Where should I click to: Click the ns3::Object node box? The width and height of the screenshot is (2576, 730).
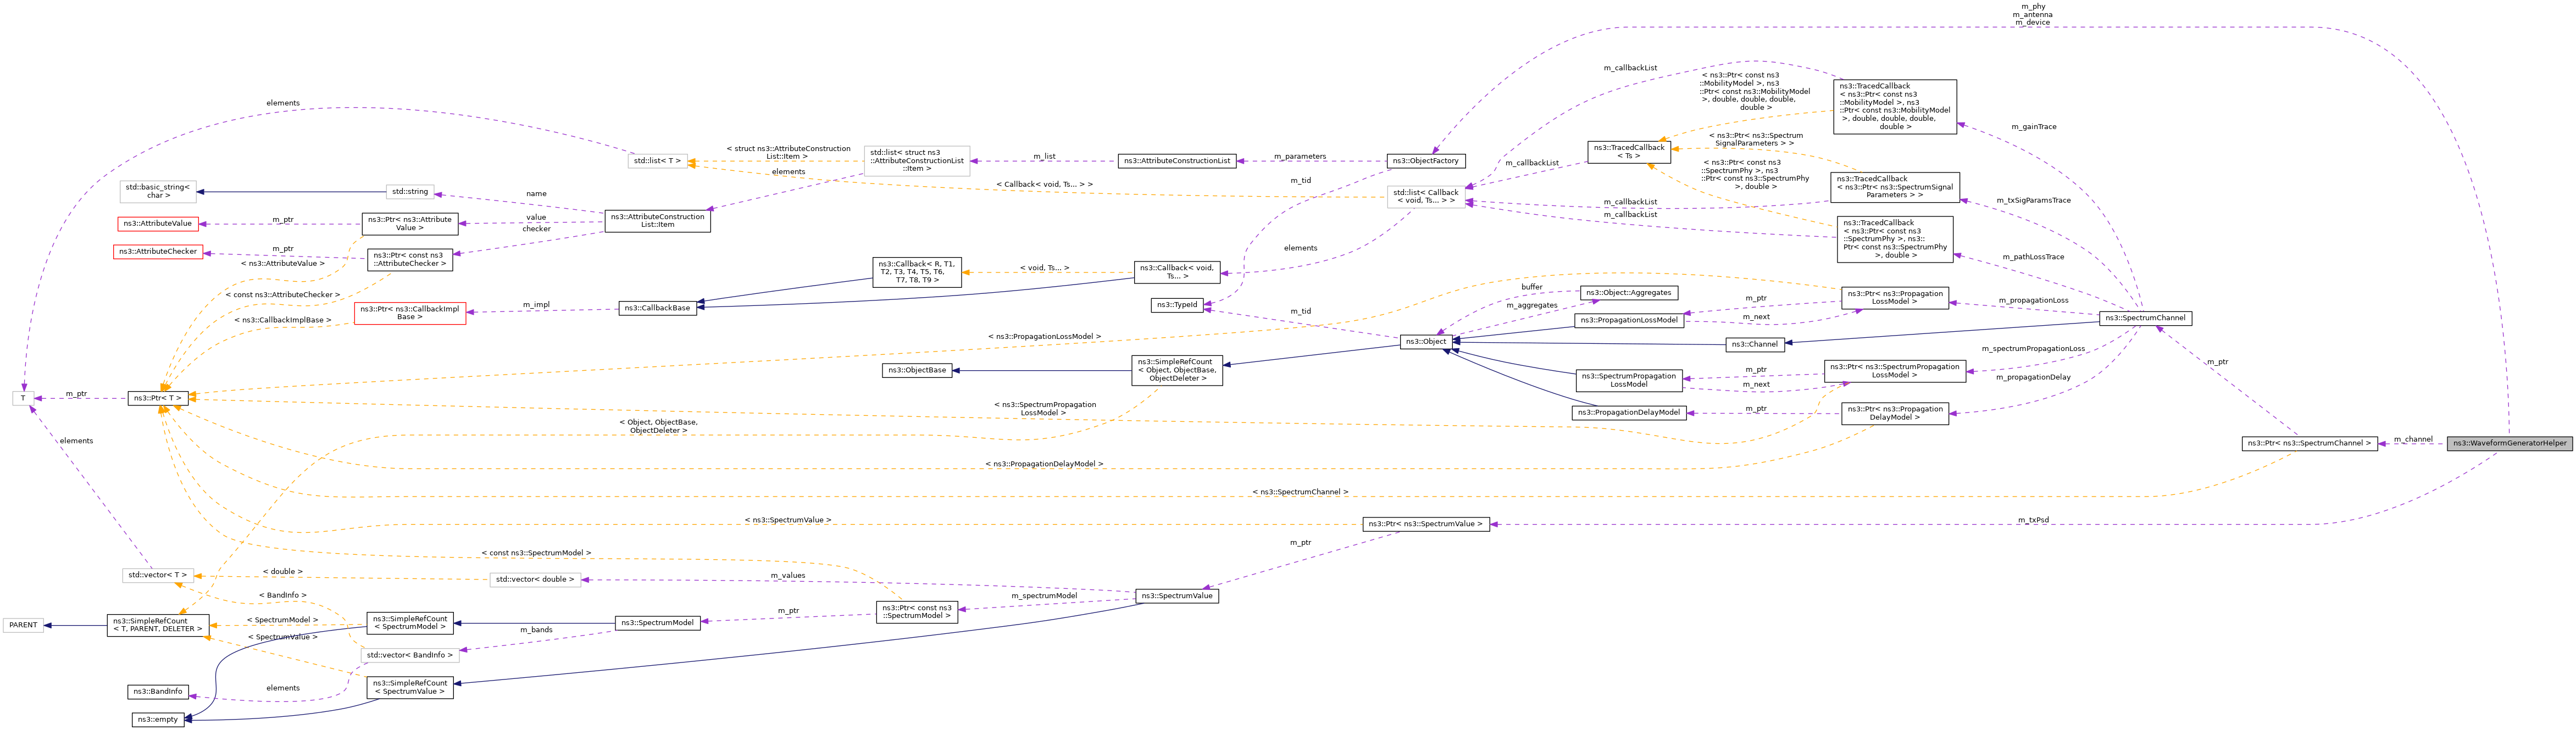(1425, 342)
